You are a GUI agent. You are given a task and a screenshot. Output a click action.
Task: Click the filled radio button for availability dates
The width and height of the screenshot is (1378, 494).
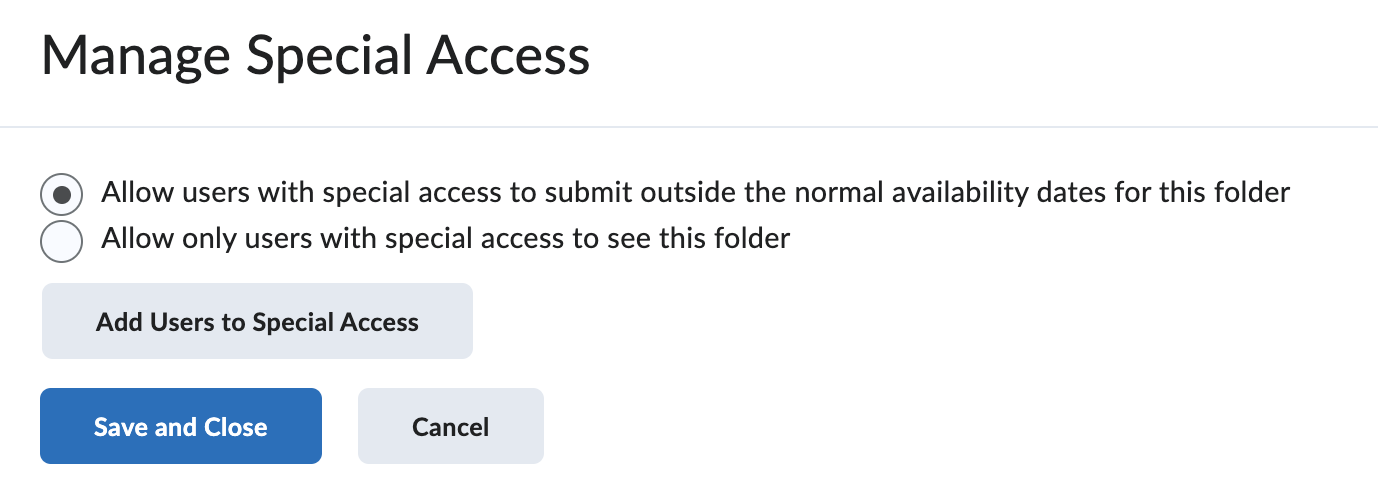coord(62,194)
